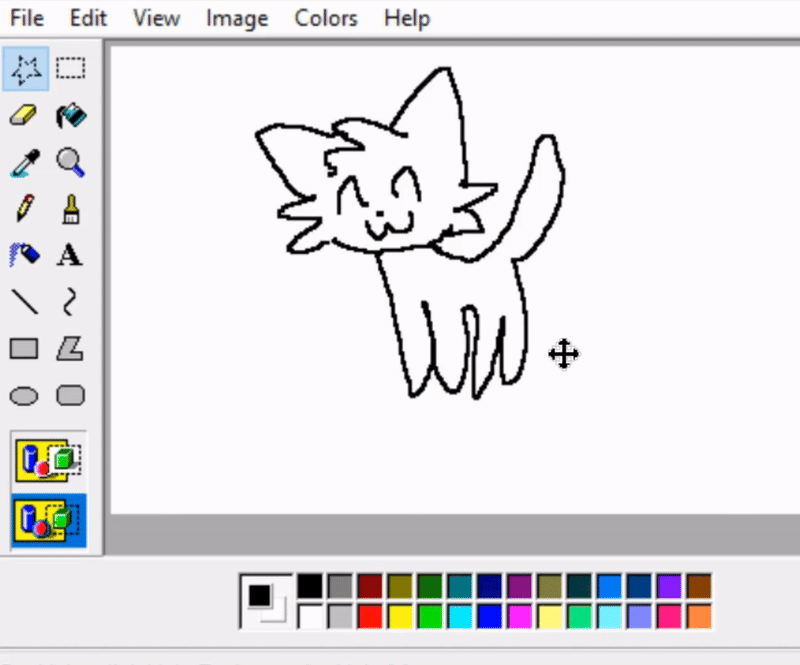This screenshot has height=665, width=800.
Task: Enable the transparent selection option
Action: click(x=49, y=521)
